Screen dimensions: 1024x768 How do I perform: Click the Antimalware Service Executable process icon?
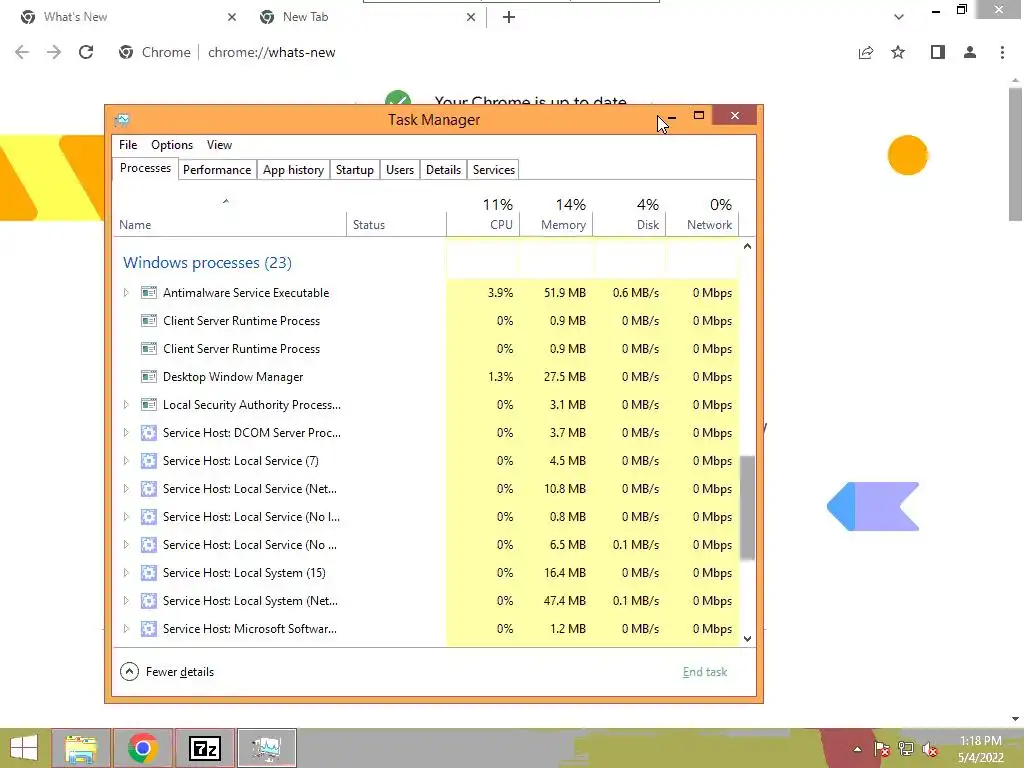click(x=149, y=293)
